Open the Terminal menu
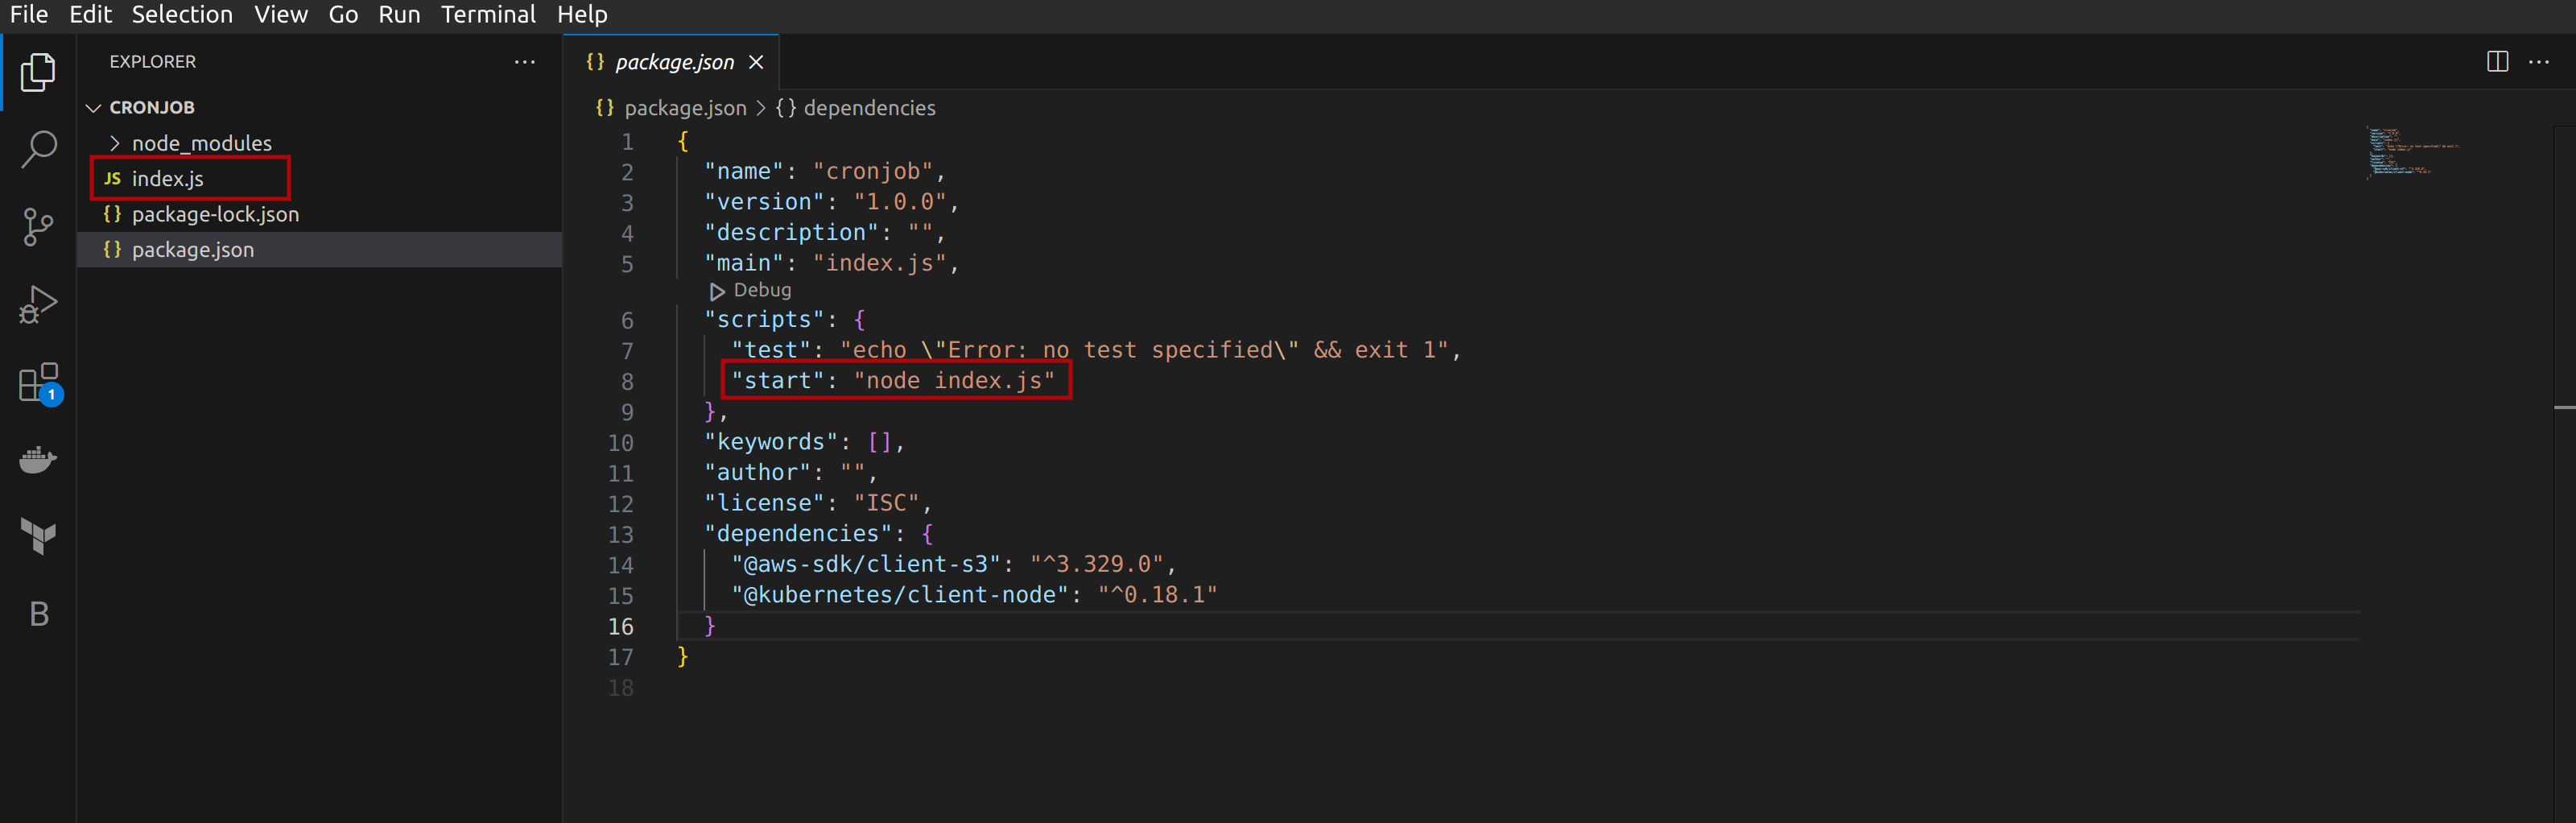2576x823 pixels. [488, 15]
